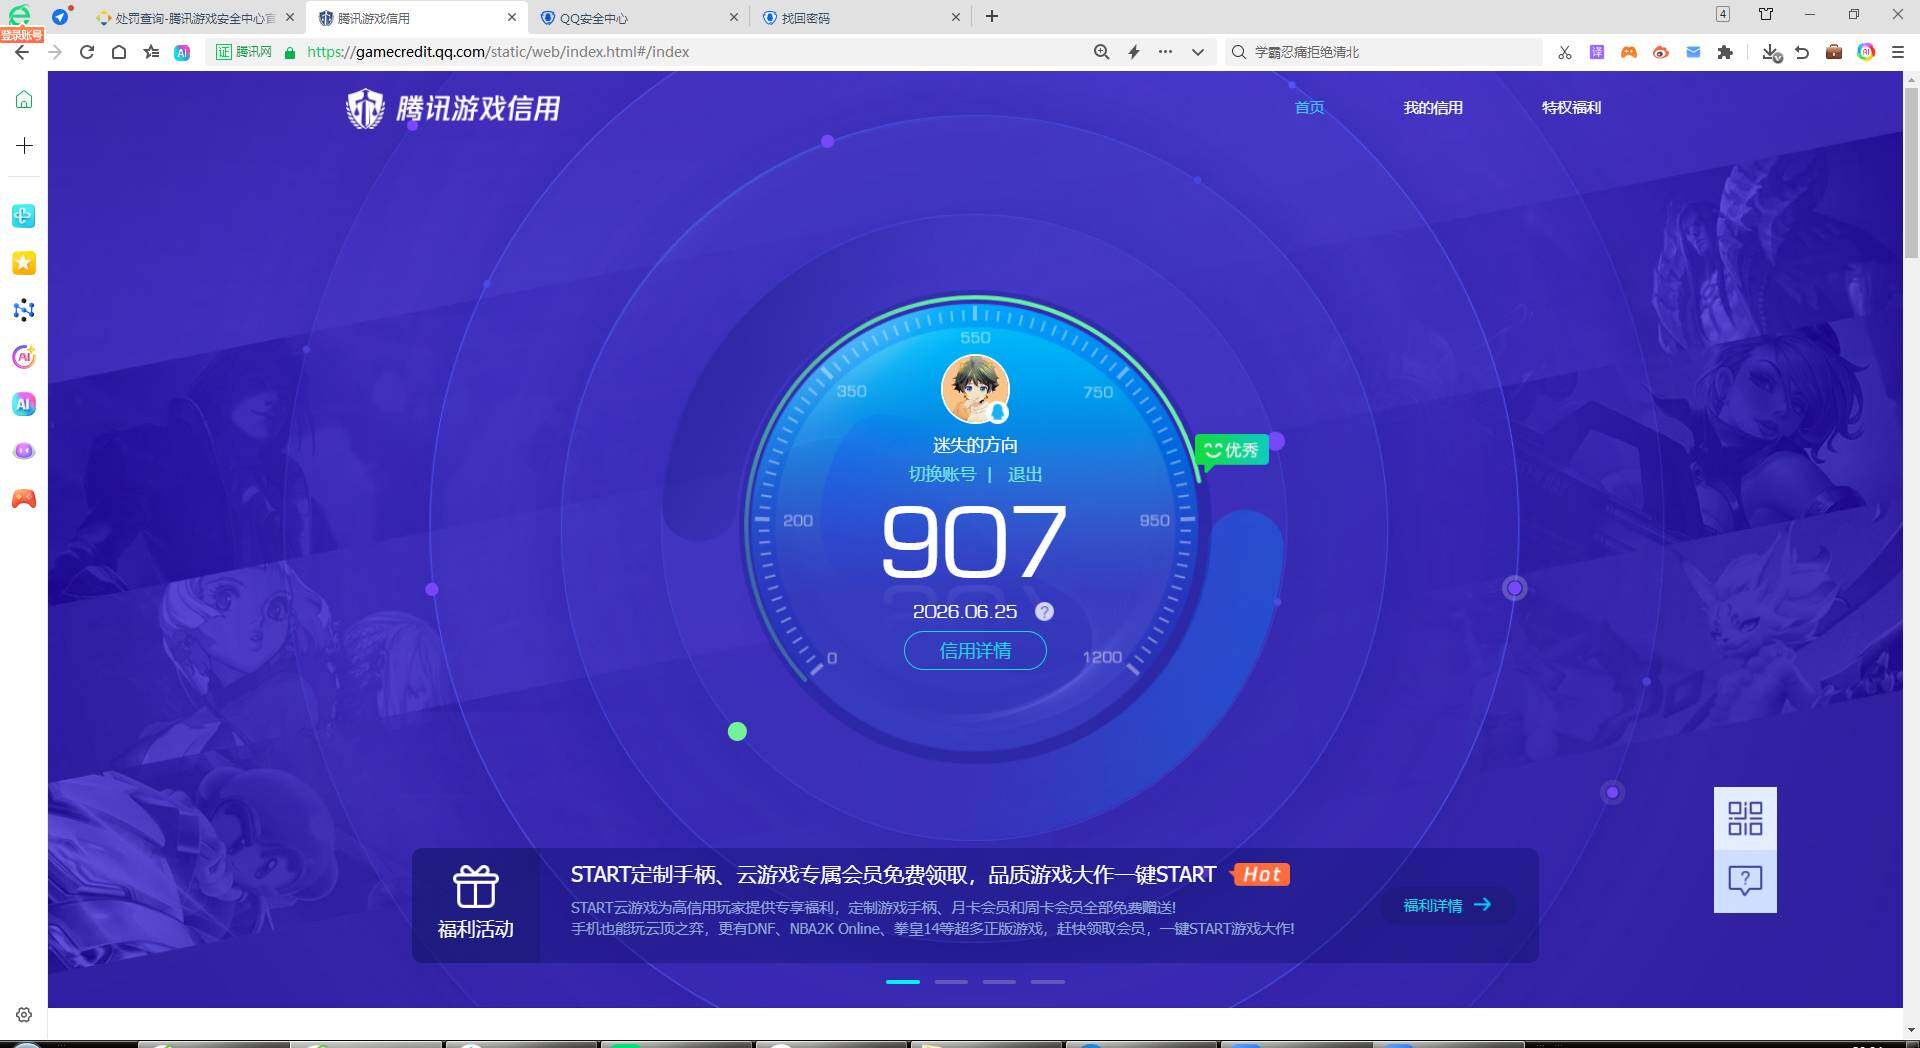Click the 福利活动 gift icon

(x=476, y=886)
